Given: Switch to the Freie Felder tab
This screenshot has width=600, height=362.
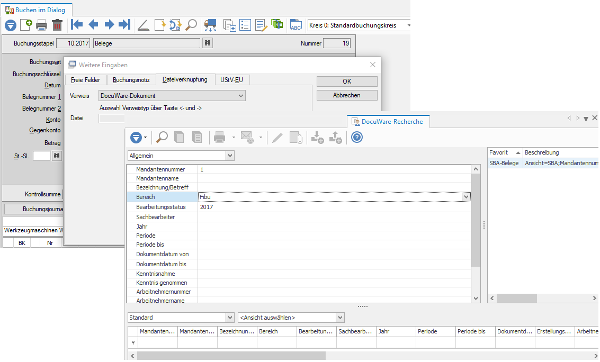Looking at the screenshot, I should click(85, 80).
